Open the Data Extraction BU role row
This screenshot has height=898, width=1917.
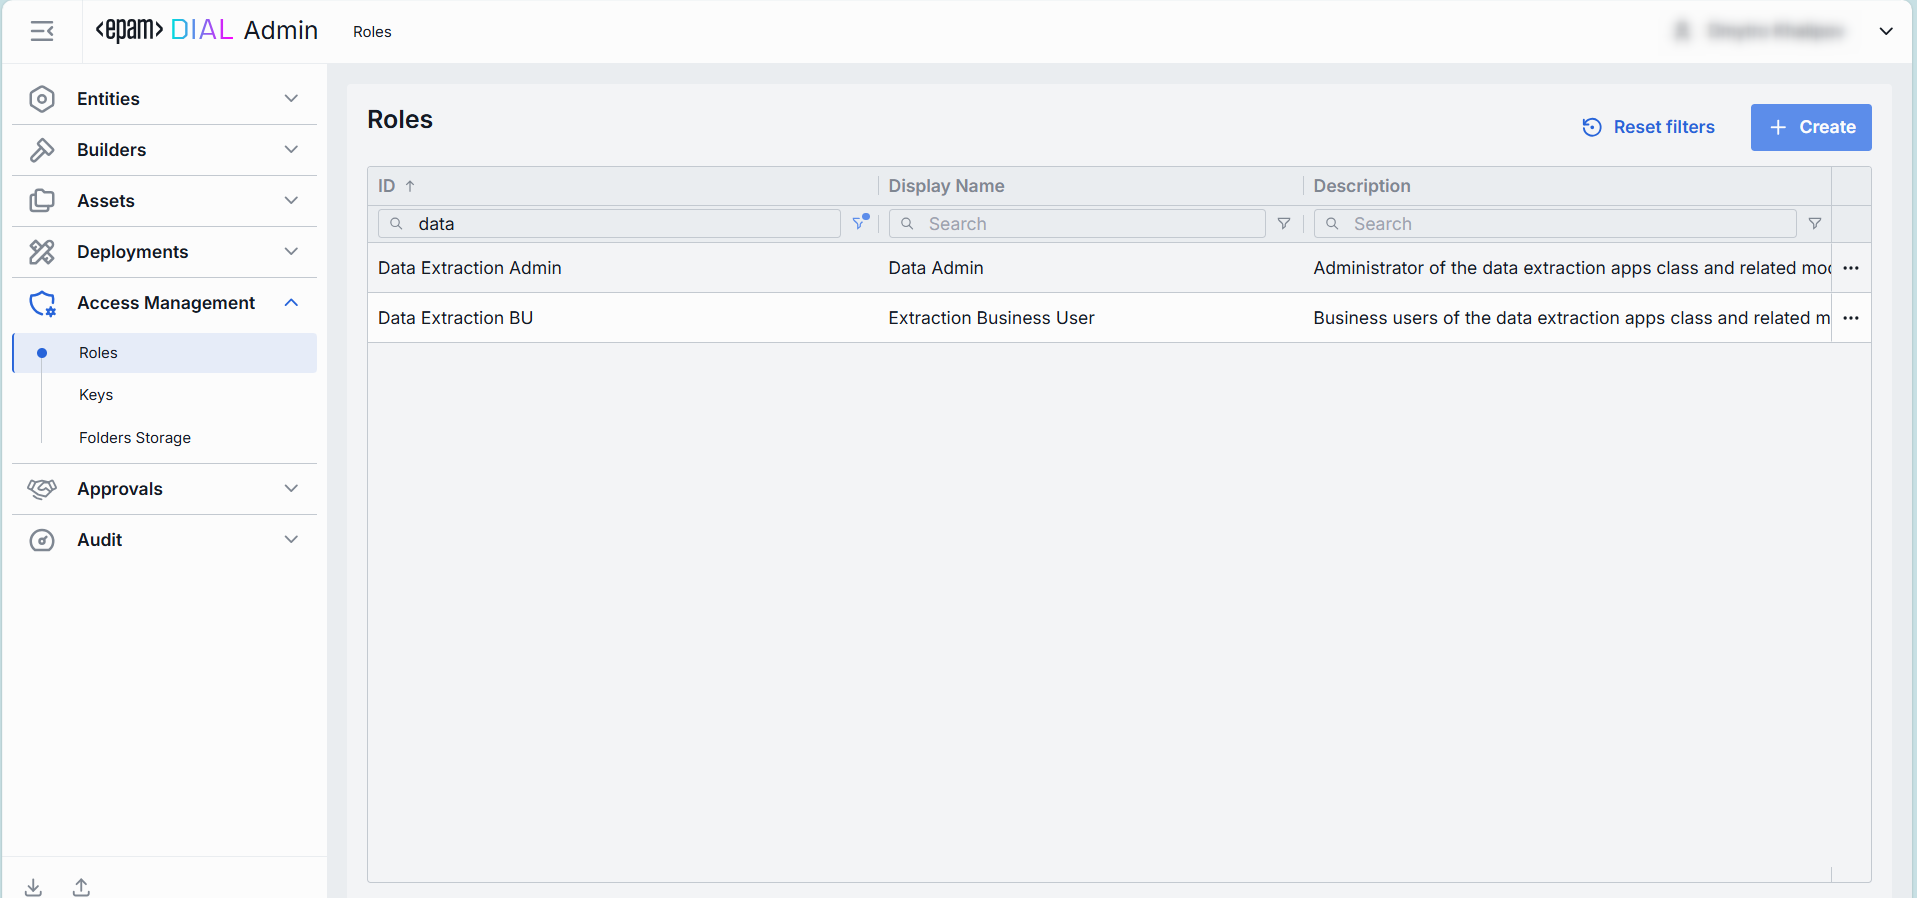[456, 318]
